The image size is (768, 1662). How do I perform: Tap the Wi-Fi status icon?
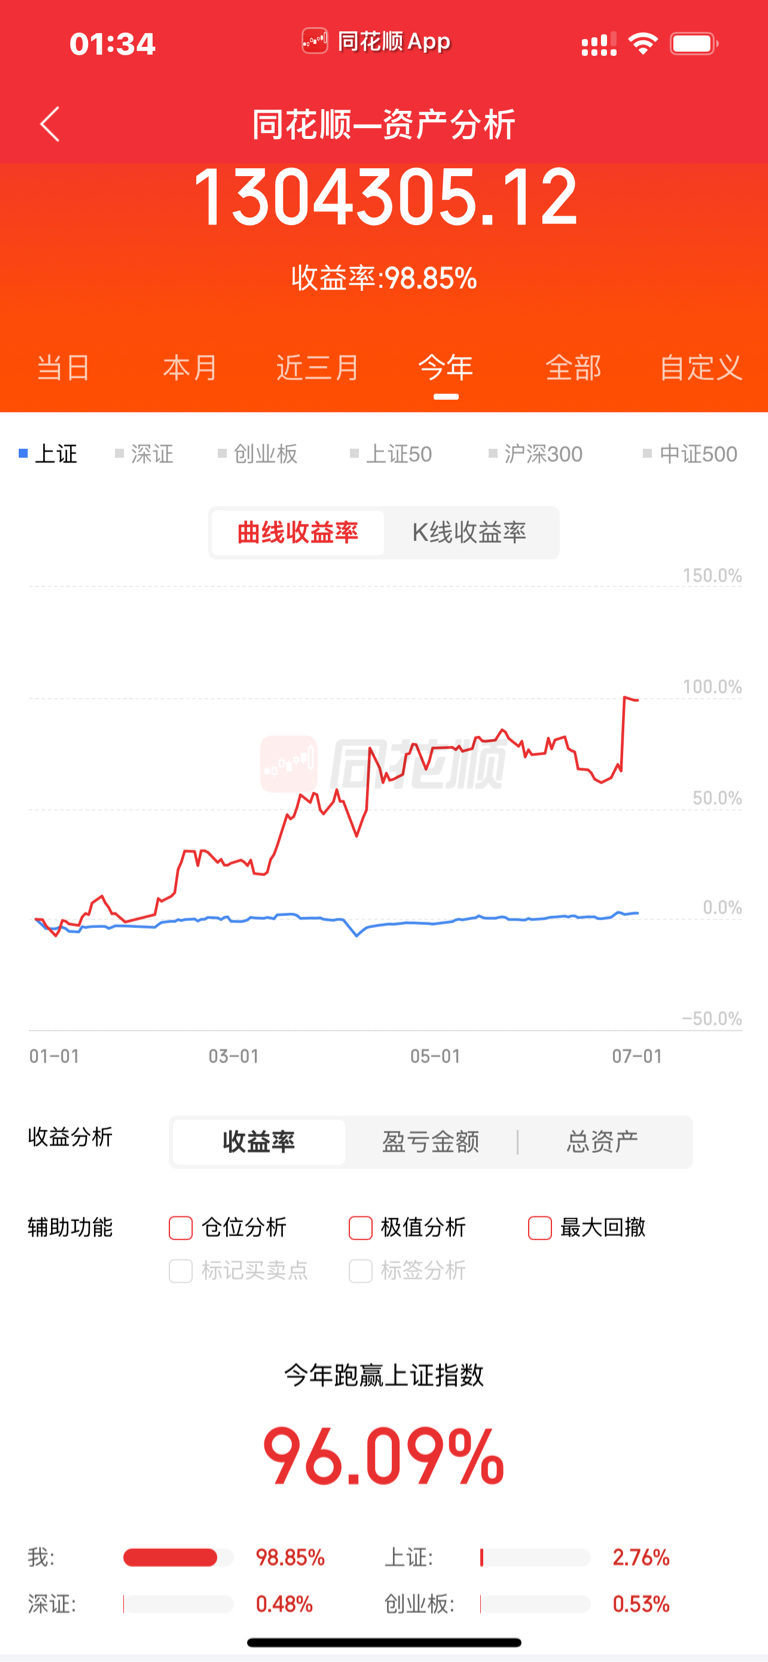(x=643, y=43)
